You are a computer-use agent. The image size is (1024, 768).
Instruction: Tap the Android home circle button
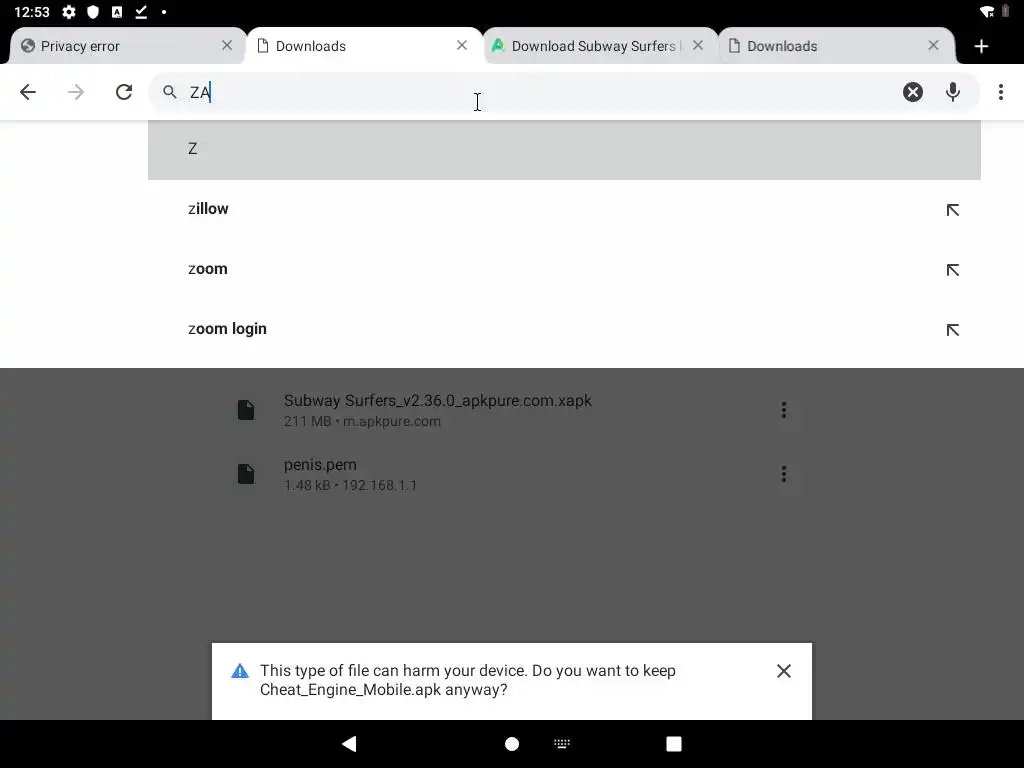click(x=512, y=744)
